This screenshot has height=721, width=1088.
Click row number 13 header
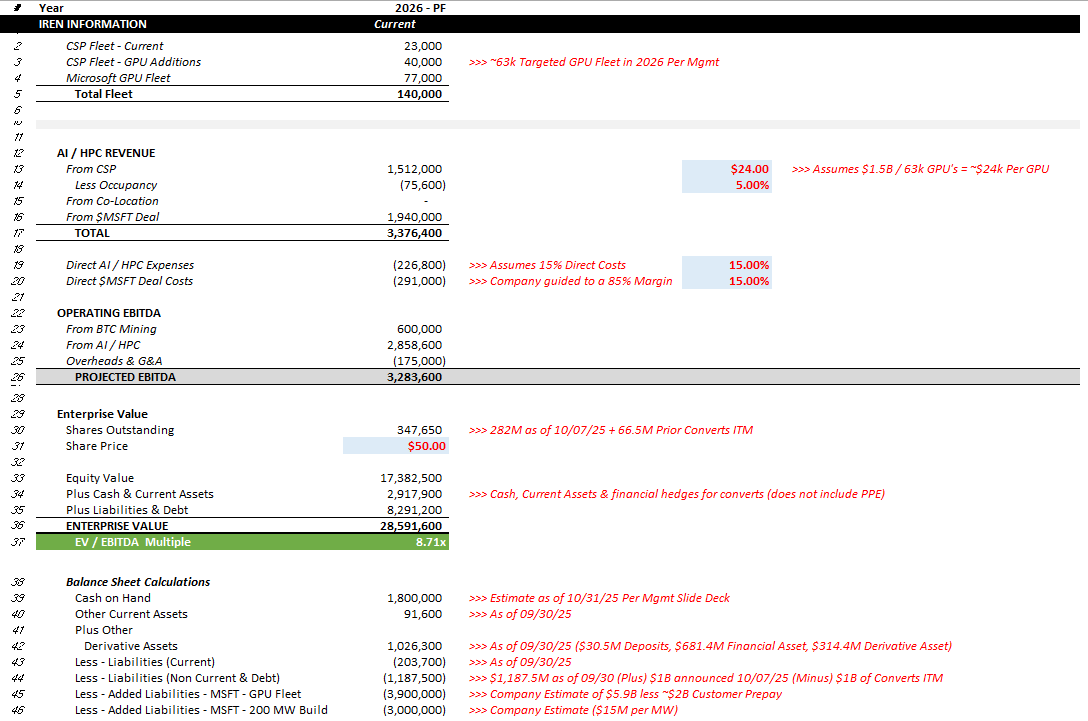pos(17,169)
